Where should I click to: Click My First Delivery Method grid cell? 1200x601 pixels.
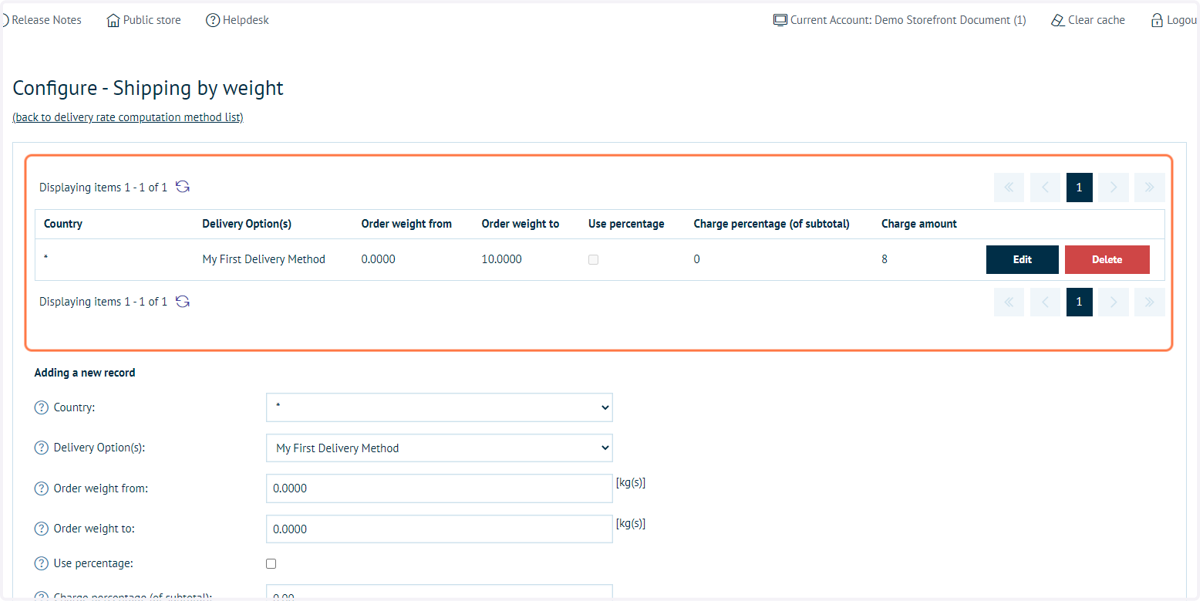tap(264, 259)
